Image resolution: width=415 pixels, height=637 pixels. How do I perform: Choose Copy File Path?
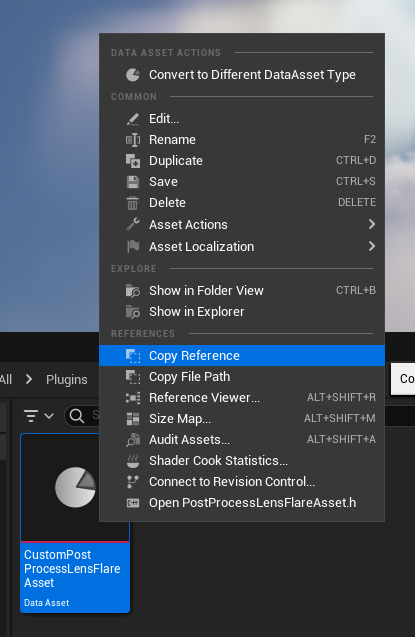242,377
